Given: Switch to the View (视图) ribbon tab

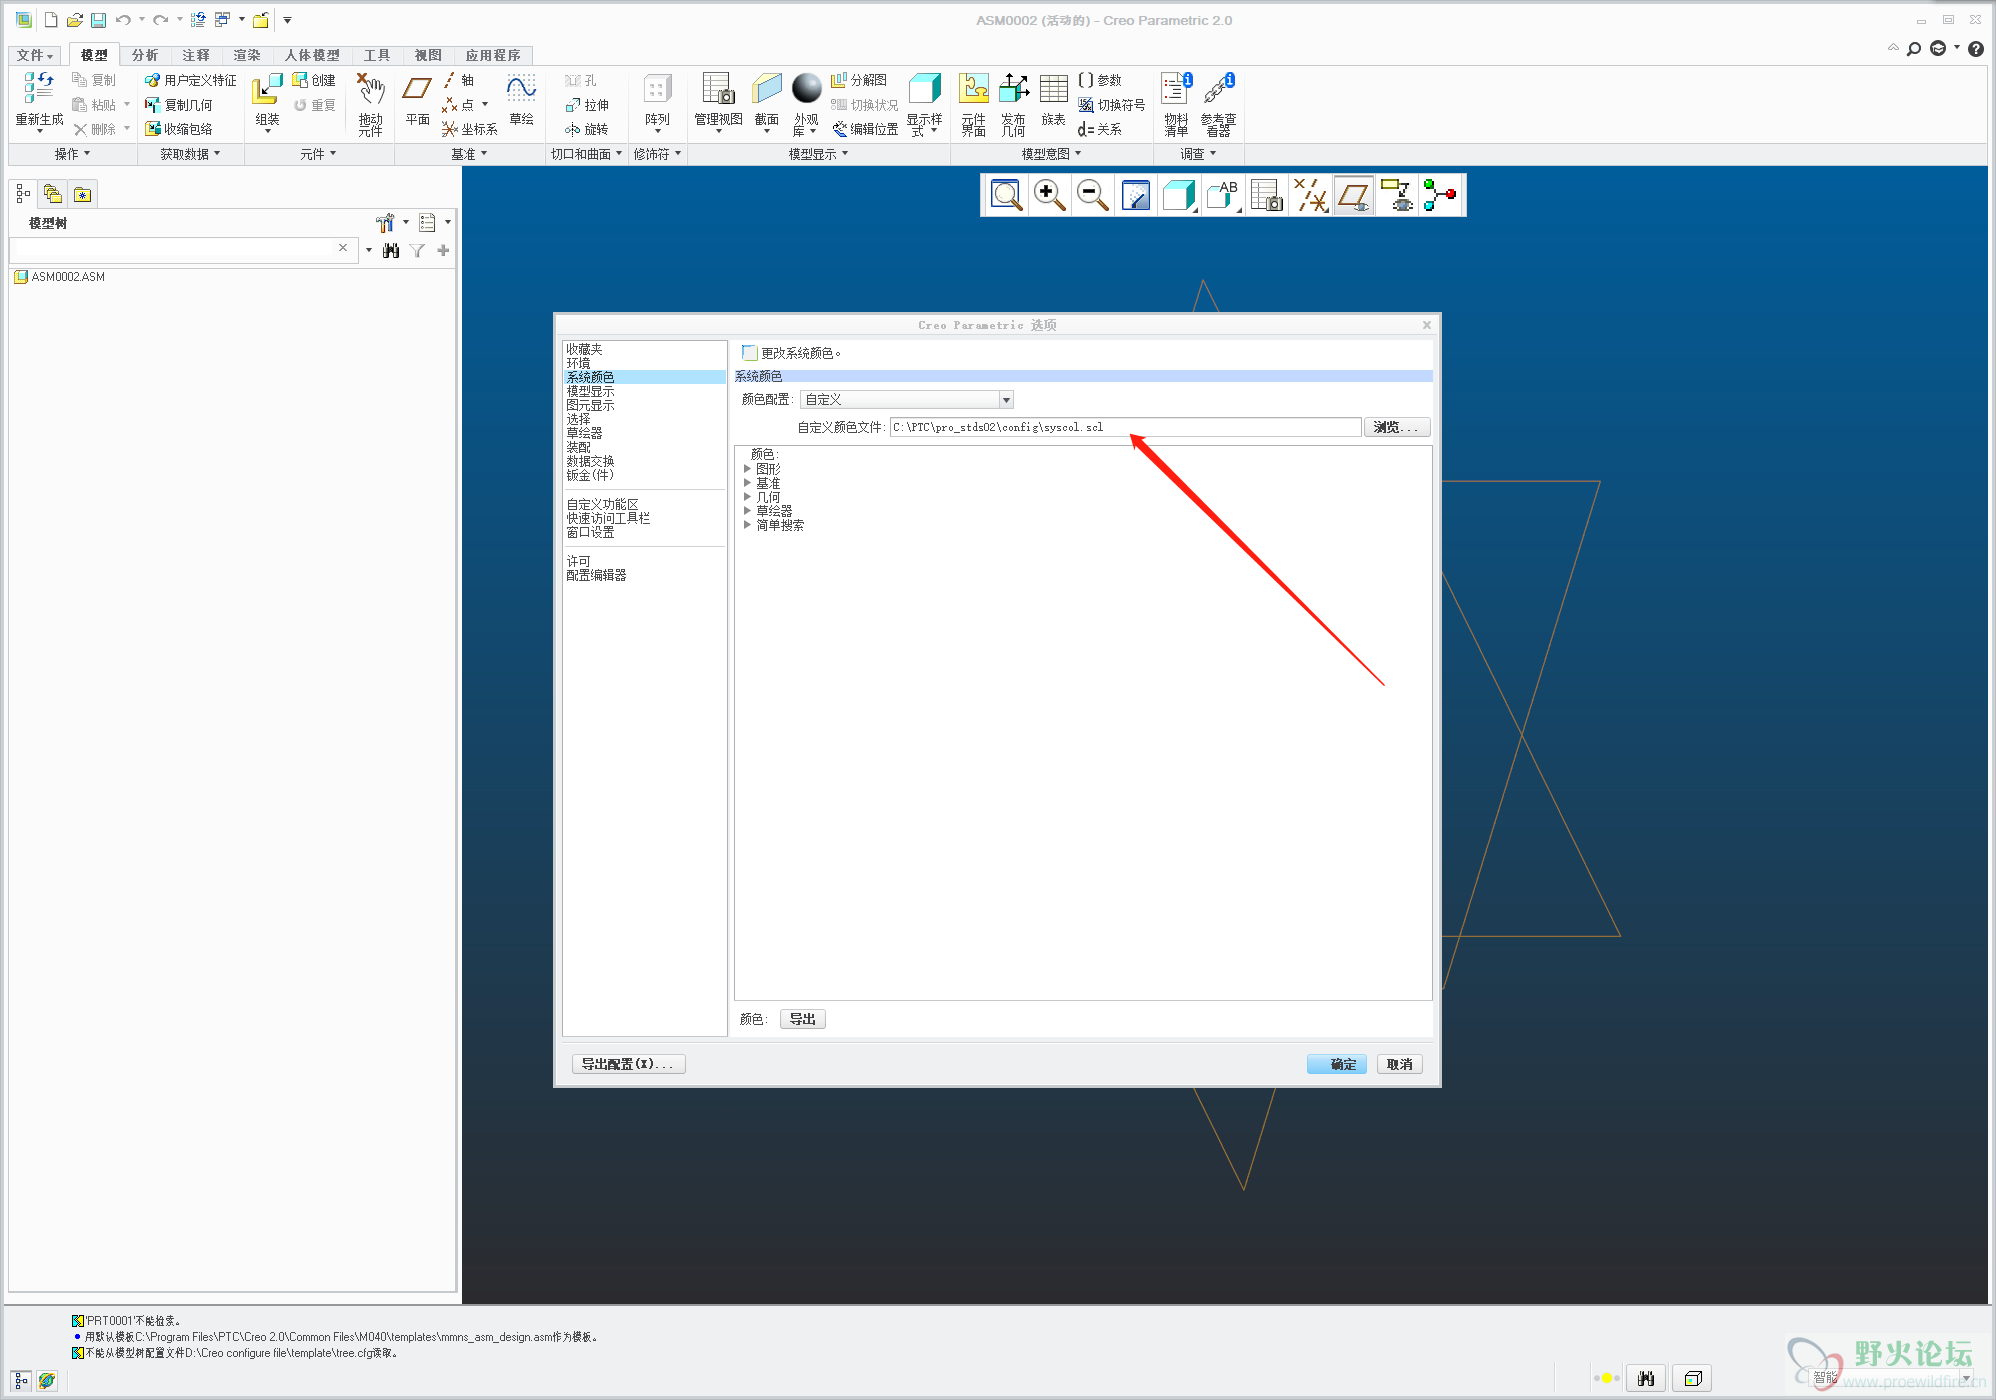Looking at the screenshot, I should pos(428,55).
